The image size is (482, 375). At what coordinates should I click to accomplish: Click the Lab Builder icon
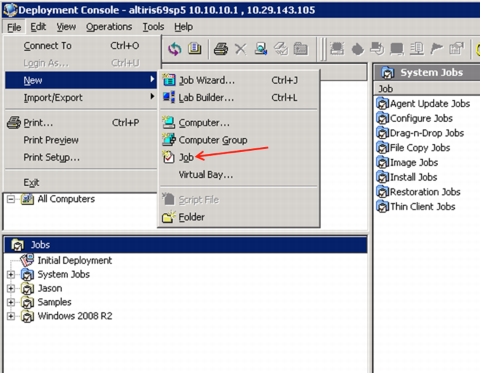[169, 97]
